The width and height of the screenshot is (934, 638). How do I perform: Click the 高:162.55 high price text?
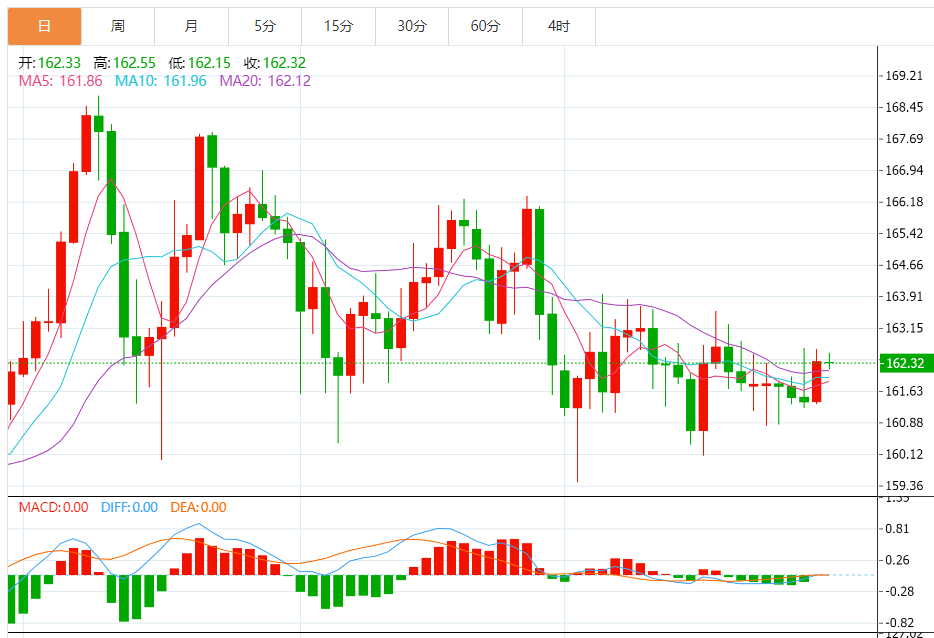(x=124, y=63)
